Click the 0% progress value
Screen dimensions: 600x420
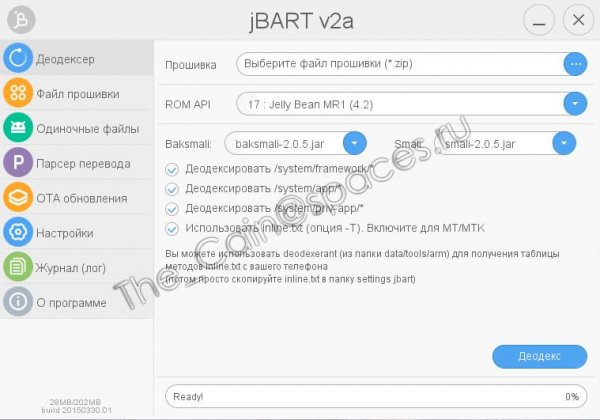(572, 397)
